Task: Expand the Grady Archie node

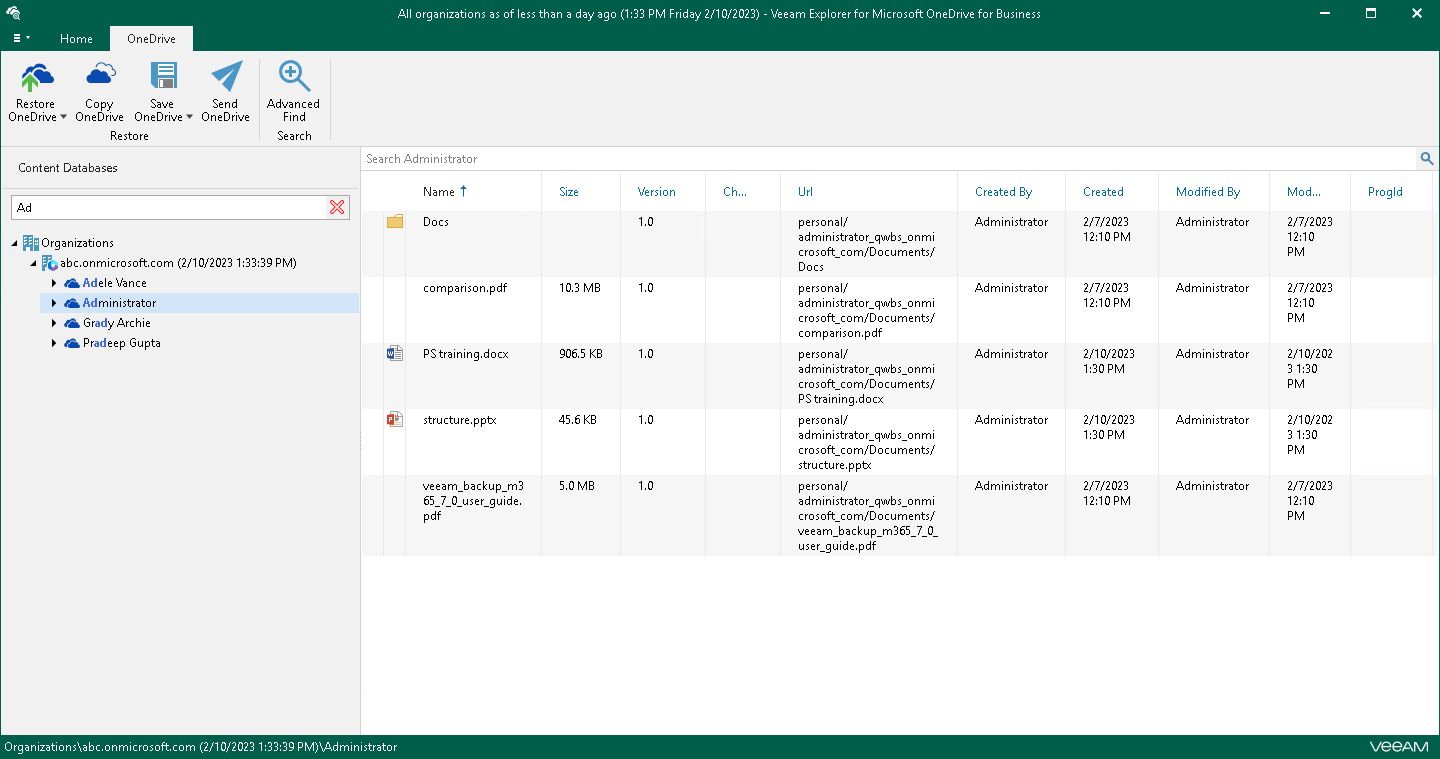Action: [x=54, y=323]
